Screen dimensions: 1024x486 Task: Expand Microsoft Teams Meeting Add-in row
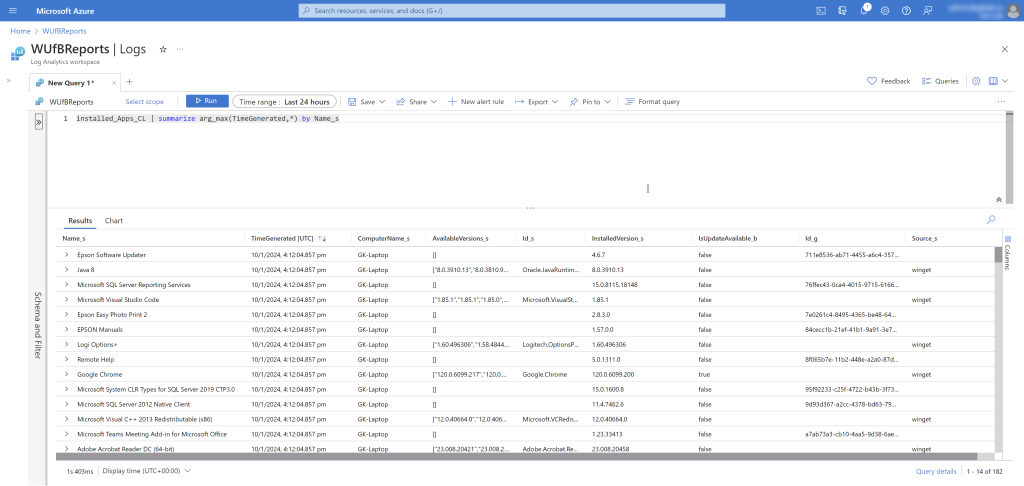67,434
